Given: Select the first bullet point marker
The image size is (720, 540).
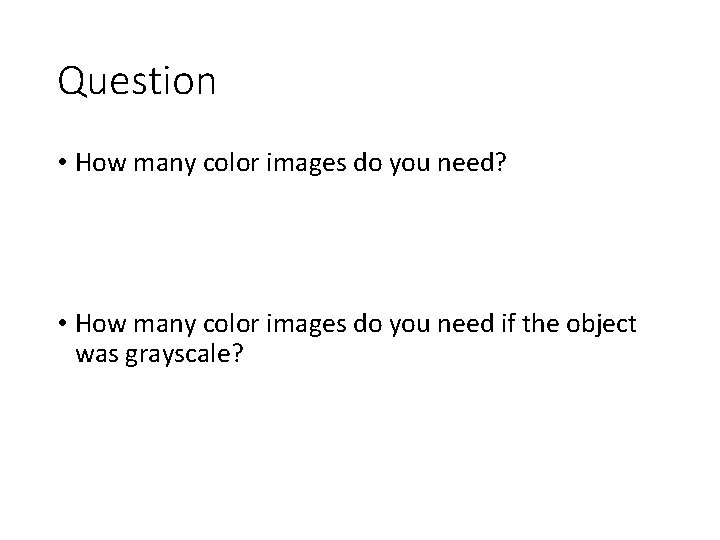Looking at the screenshot, I should pos(63,162).
